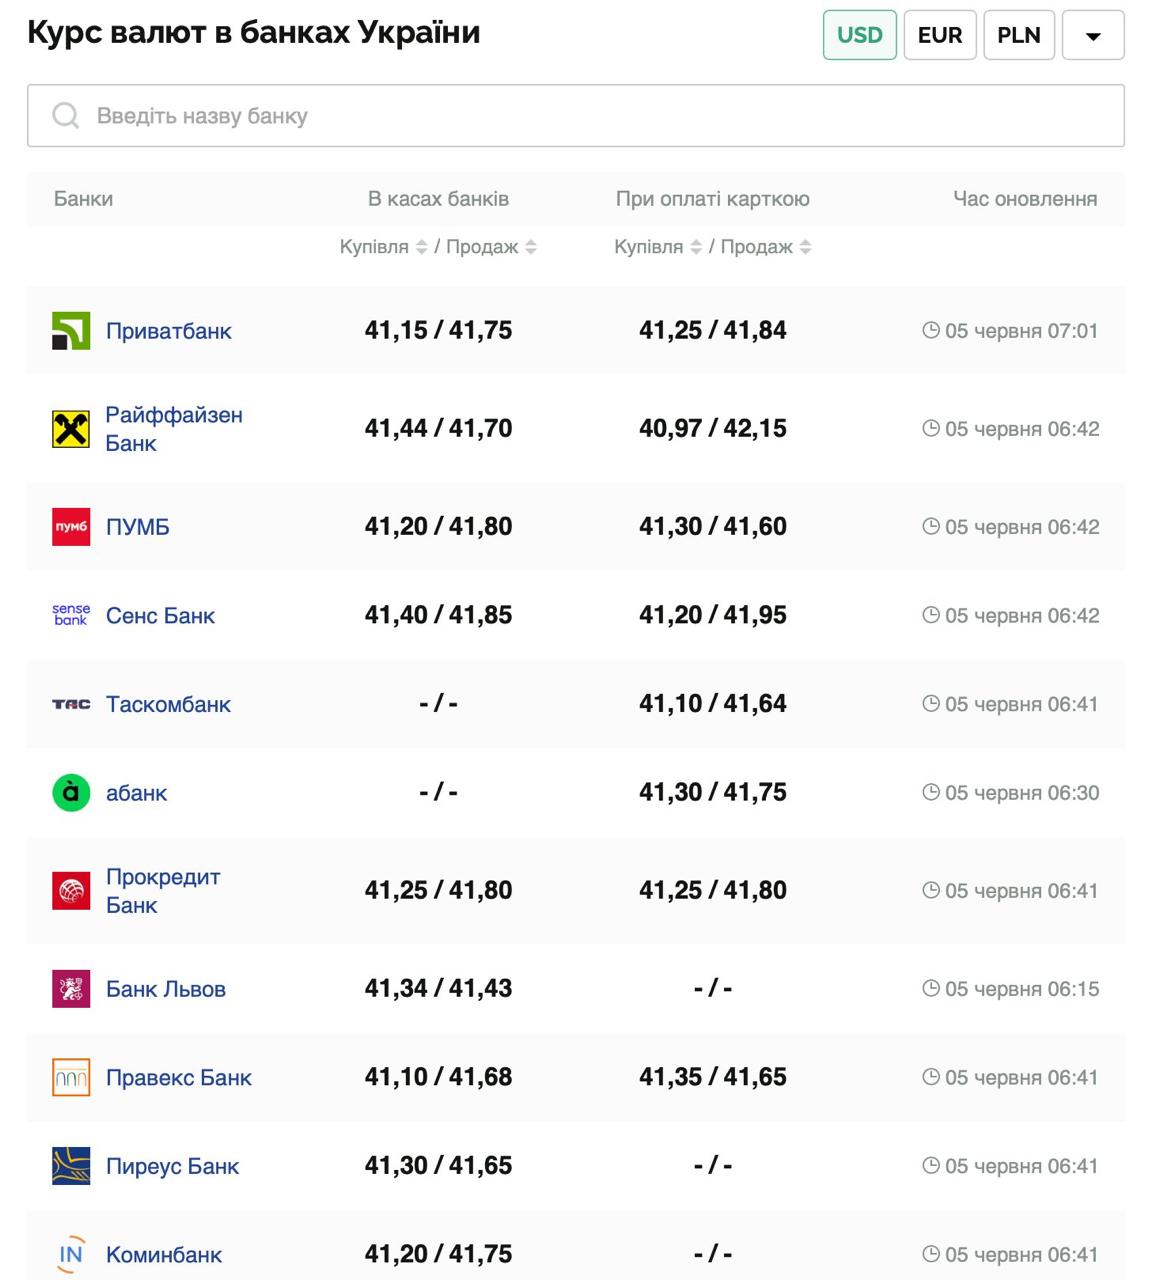Click the green абанк logo icon
This screenshot has height=1280, width=1160.
point(71,793)
